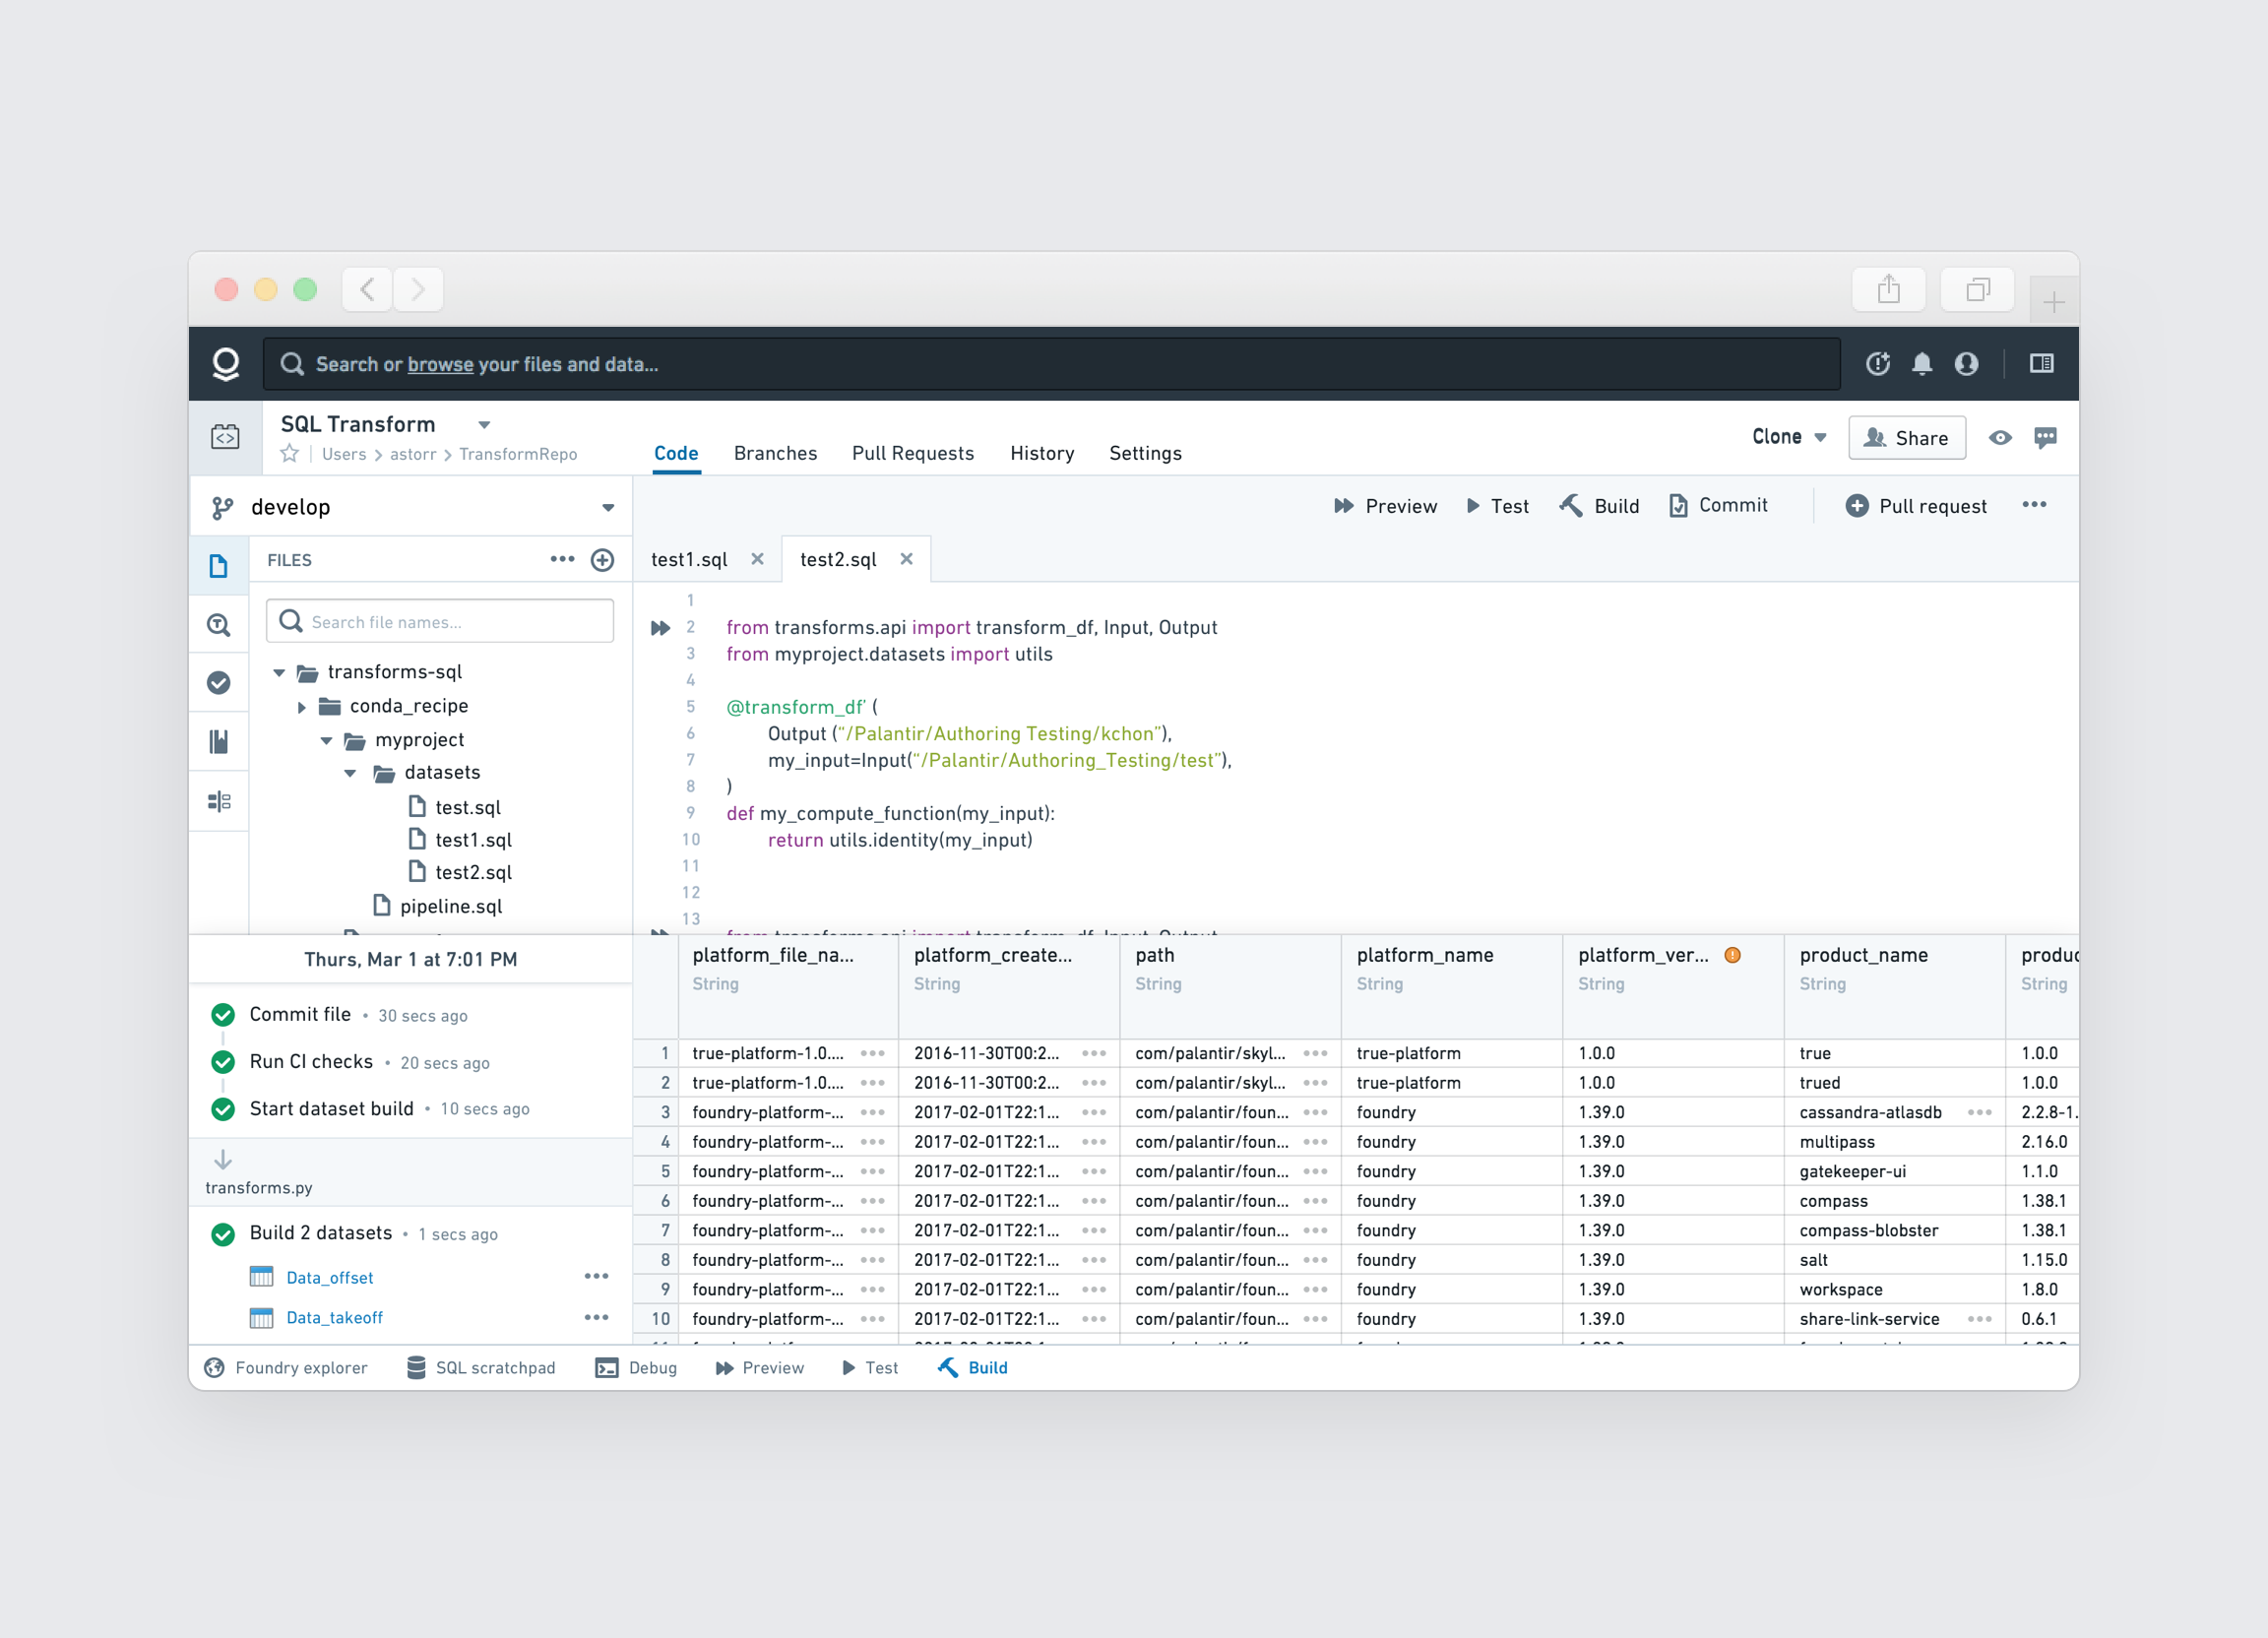Screen dimensions: 2268x1638
Task: Open the FILES panel more options
Action: 562,559
